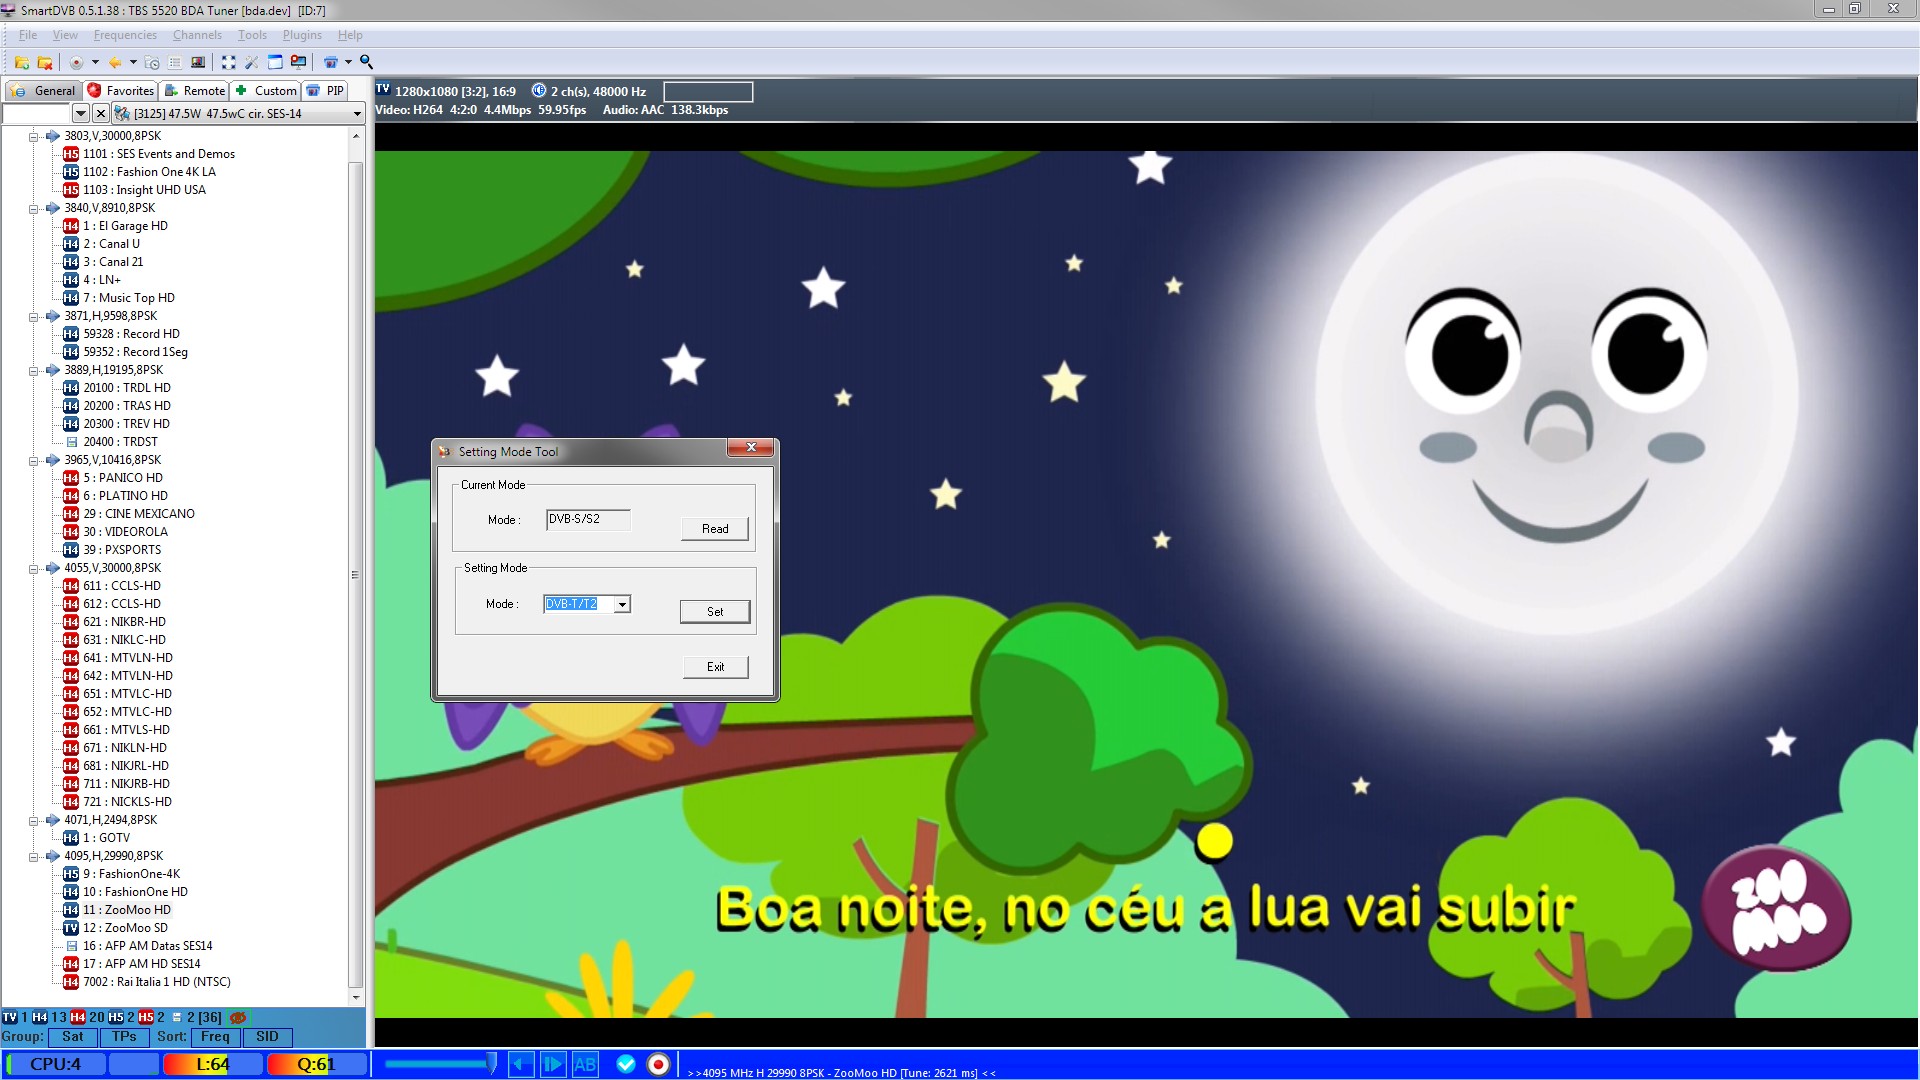Clear the filter with the X button
This screenshot has width=1920, height=1080.
[100, 114]
